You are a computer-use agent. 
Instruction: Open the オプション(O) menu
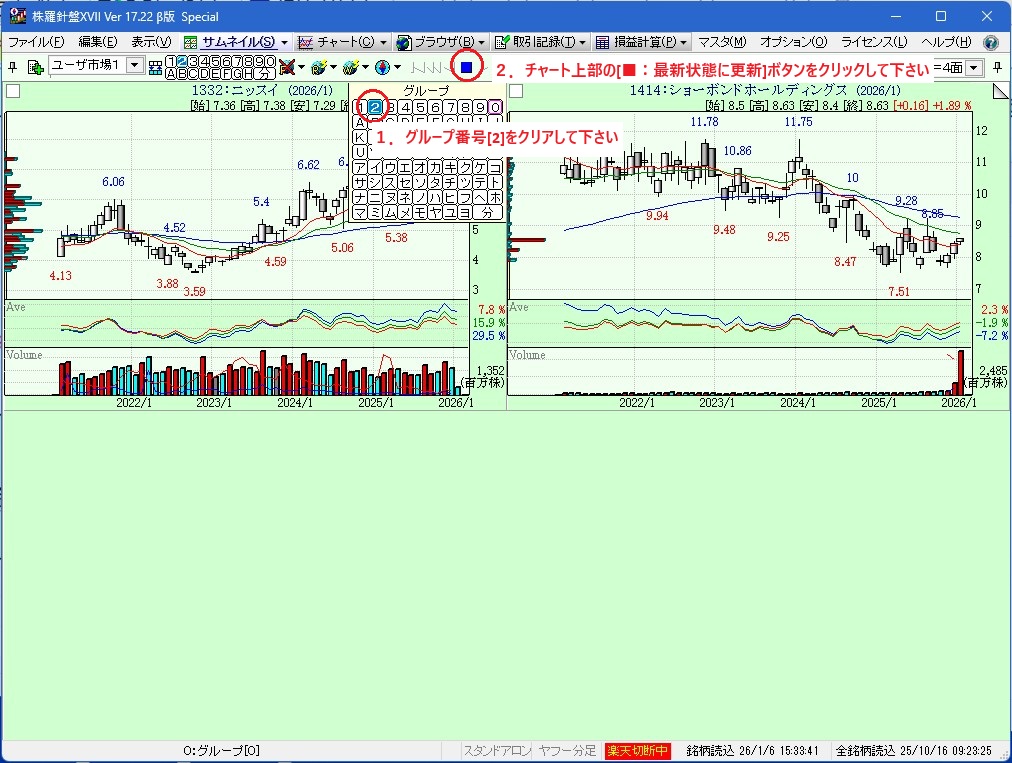coord(793,43)
